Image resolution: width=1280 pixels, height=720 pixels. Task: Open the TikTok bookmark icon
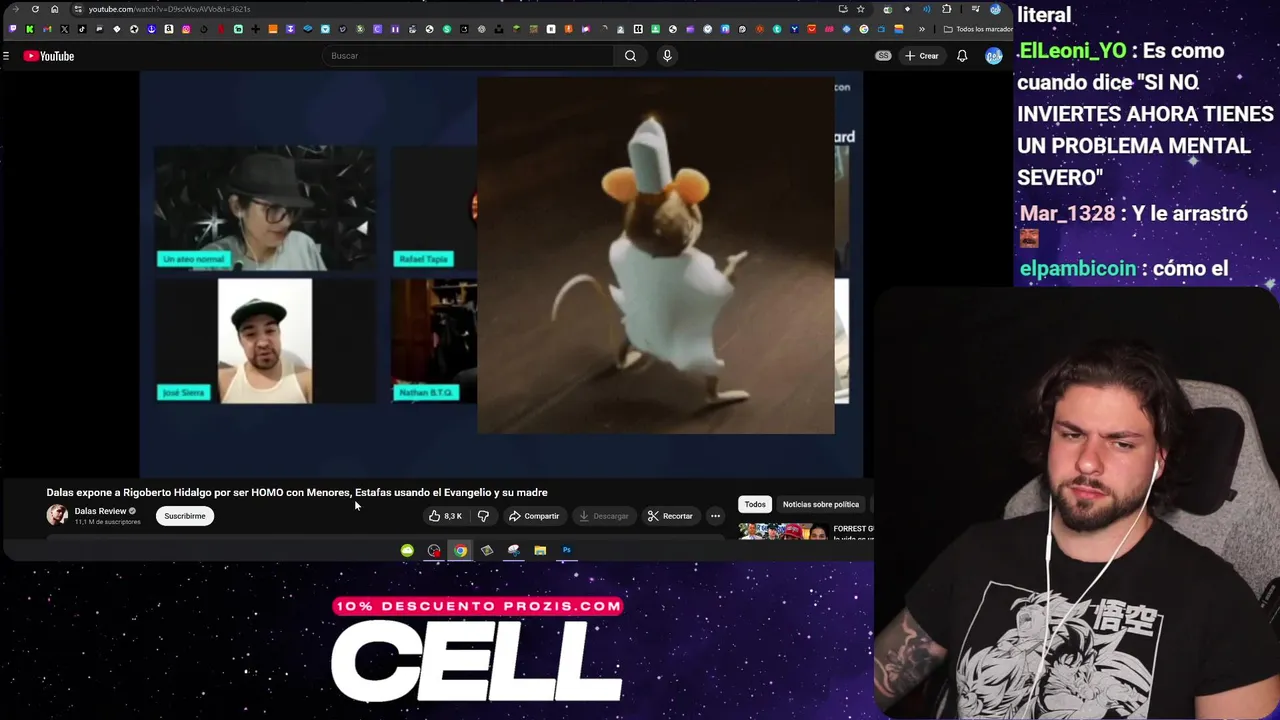pos(82,29)
